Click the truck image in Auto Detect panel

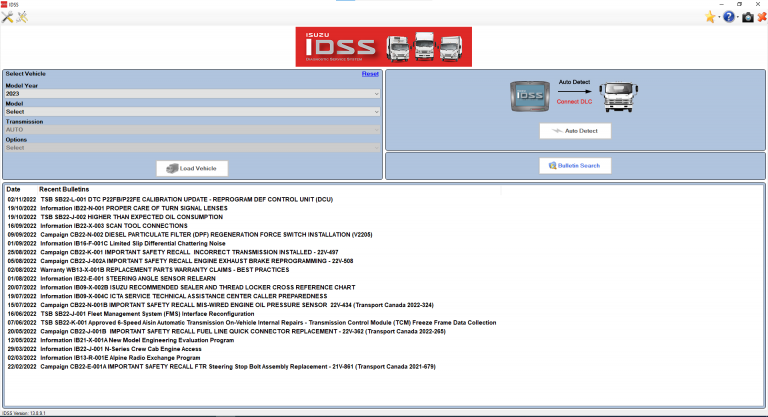(619, 97)
